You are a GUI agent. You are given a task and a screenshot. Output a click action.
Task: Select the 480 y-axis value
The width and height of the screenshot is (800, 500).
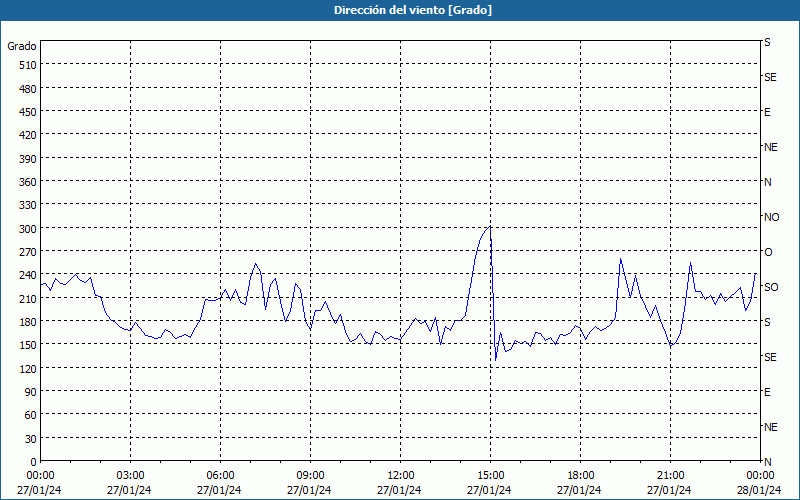point(28,88)
